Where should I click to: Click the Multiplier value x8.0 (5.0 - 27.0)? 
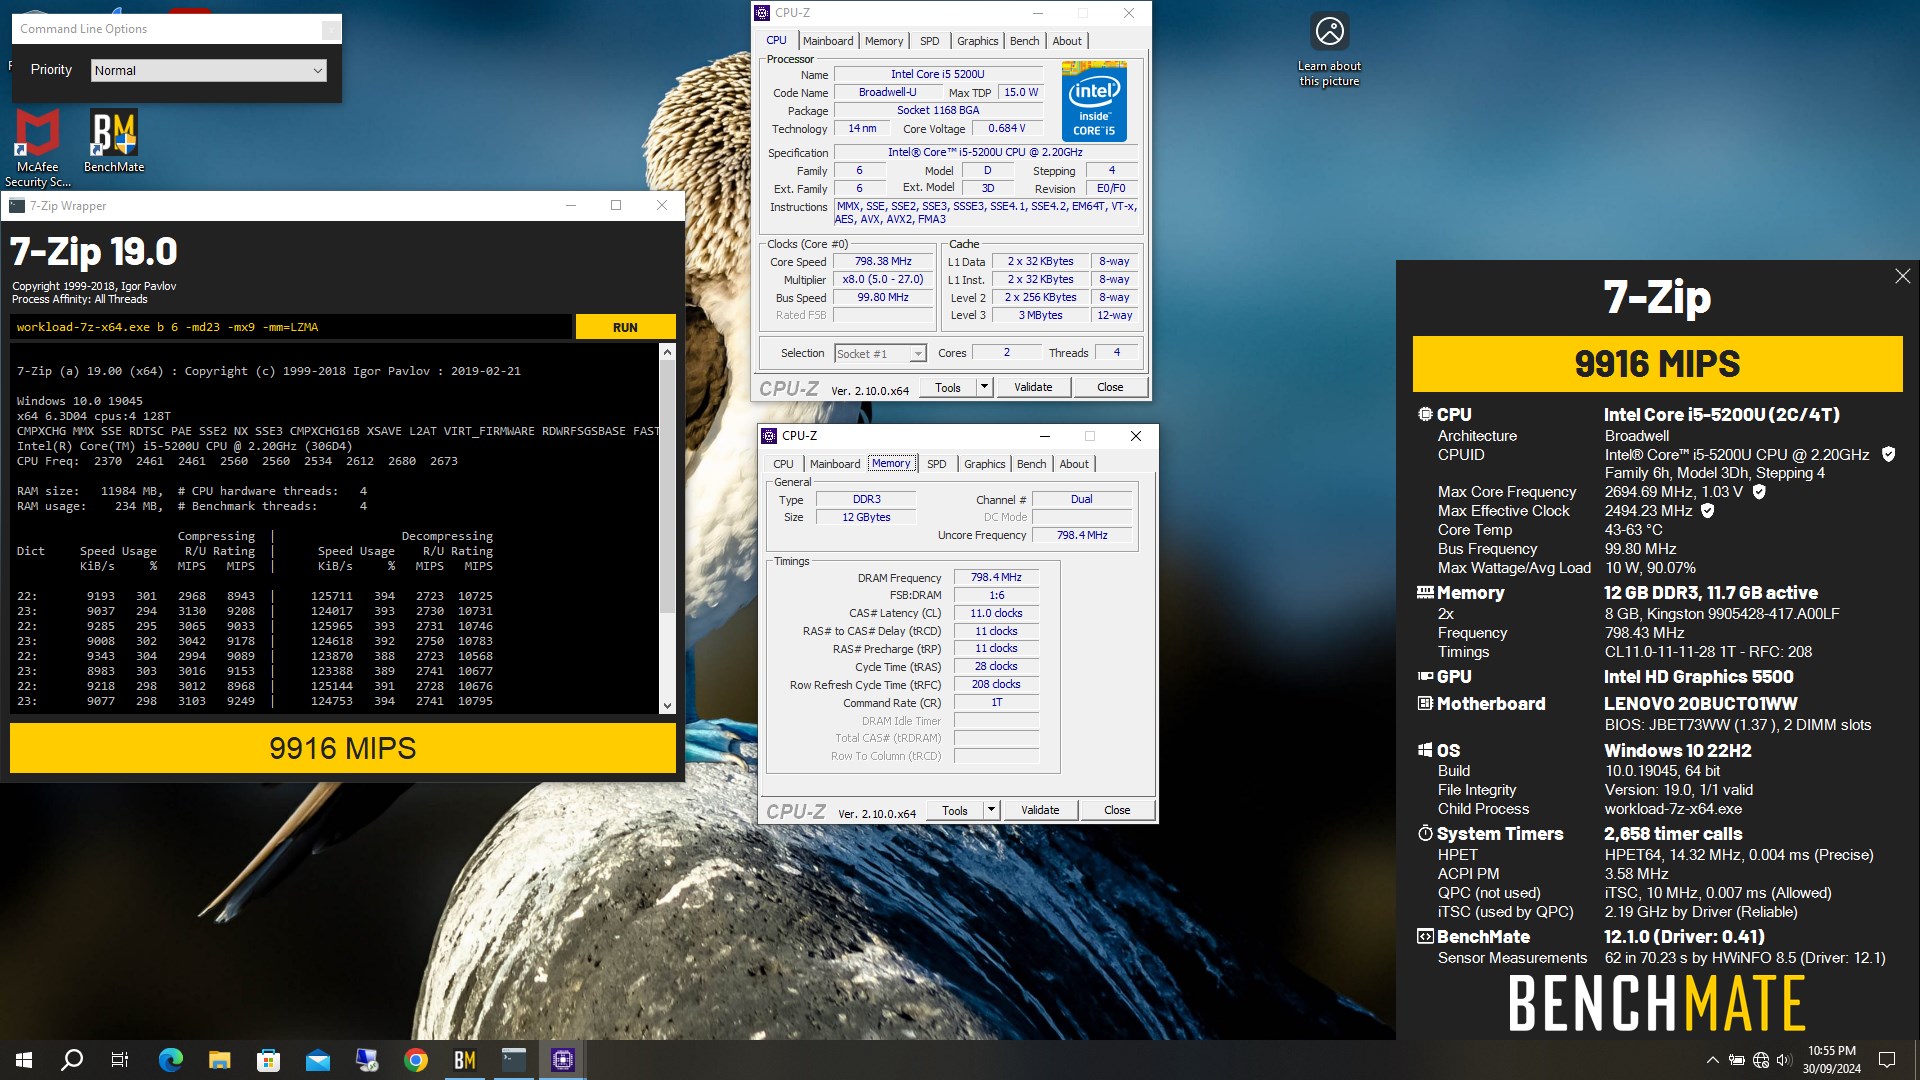[883, 280]
